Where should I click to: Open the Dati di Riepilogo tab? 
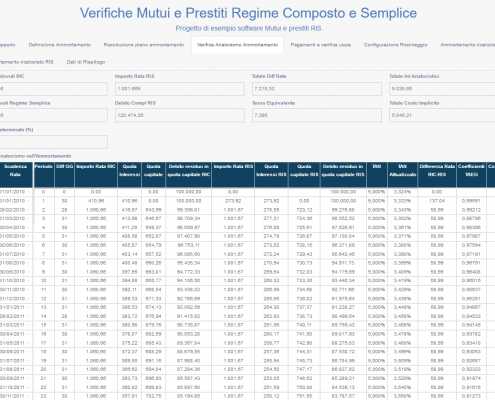point(86,62)
